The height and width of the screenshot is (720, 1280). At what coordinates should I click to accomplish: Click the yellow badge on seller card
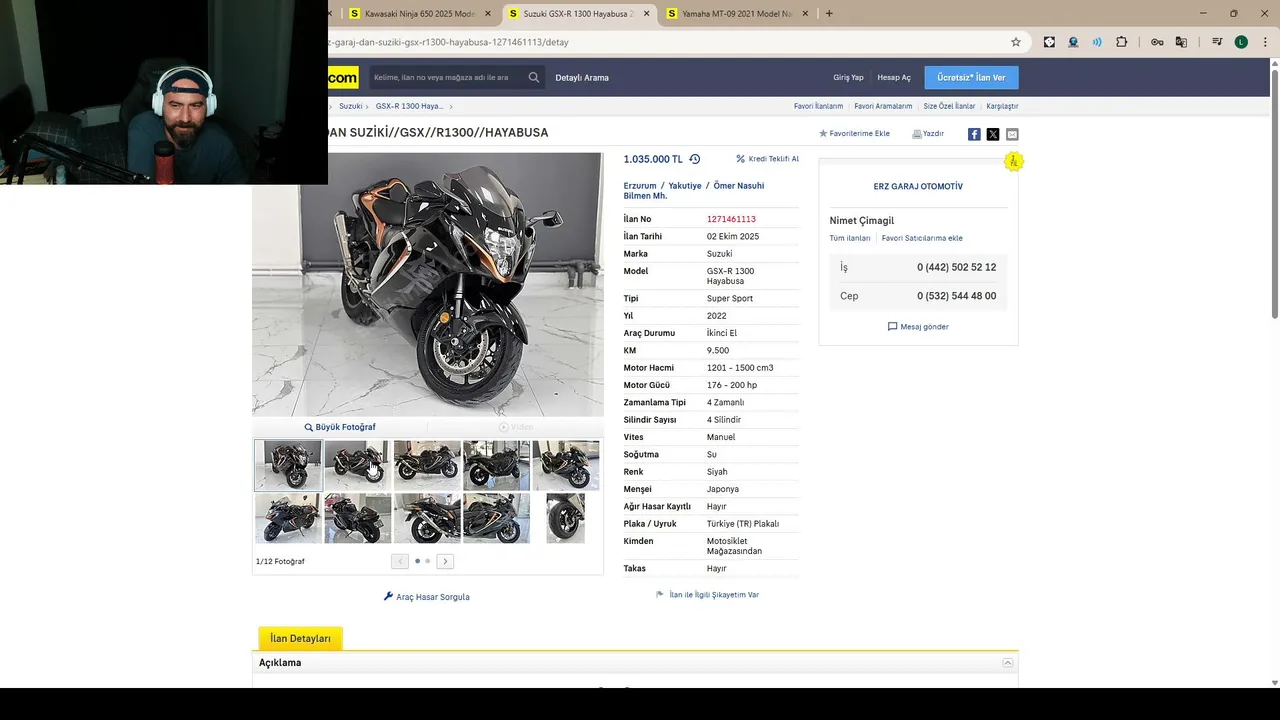[x=1014, y=161]
